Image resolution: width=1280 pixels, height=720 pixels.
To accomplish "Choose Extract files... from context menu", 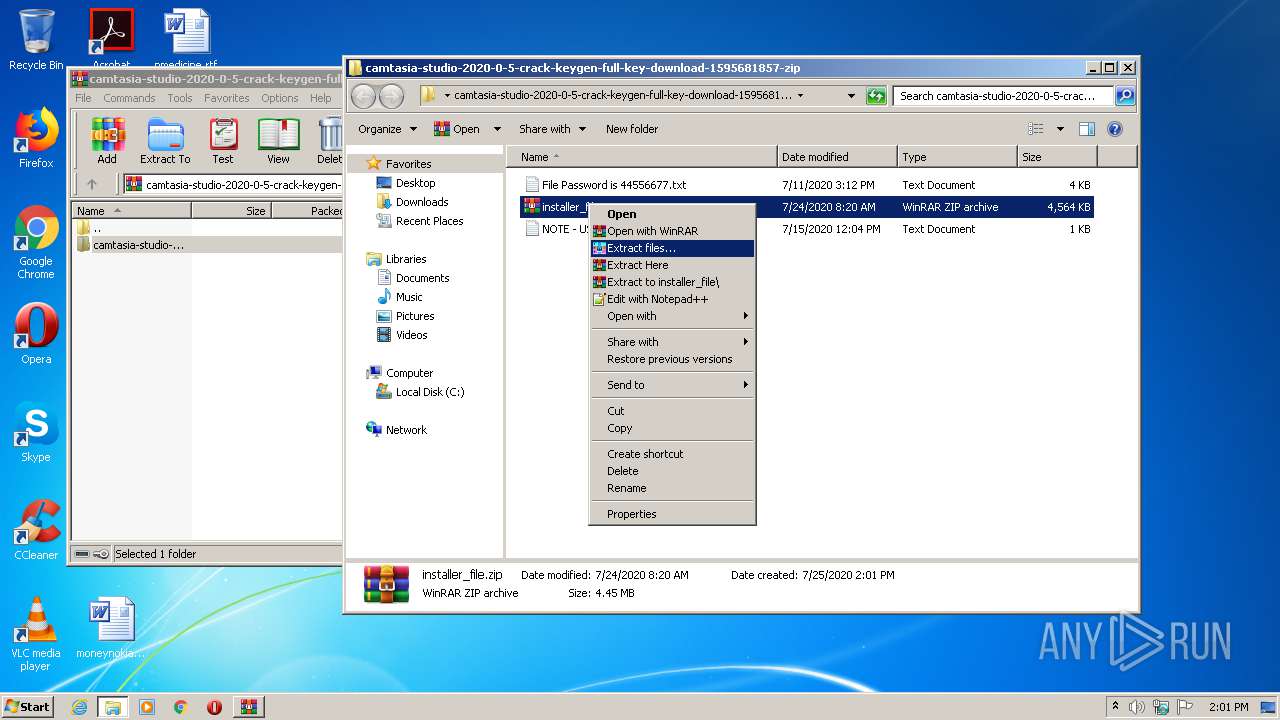I will click(673, 248).
